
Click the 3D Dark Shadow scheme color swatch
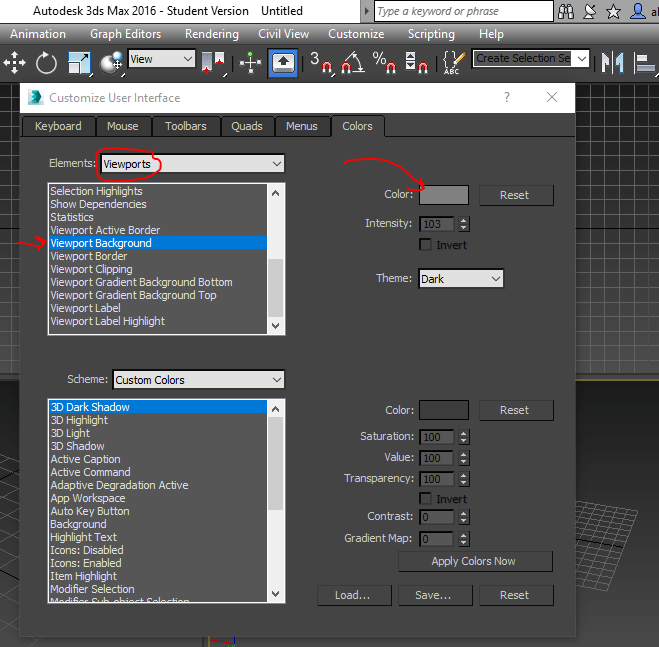point(444,410)
